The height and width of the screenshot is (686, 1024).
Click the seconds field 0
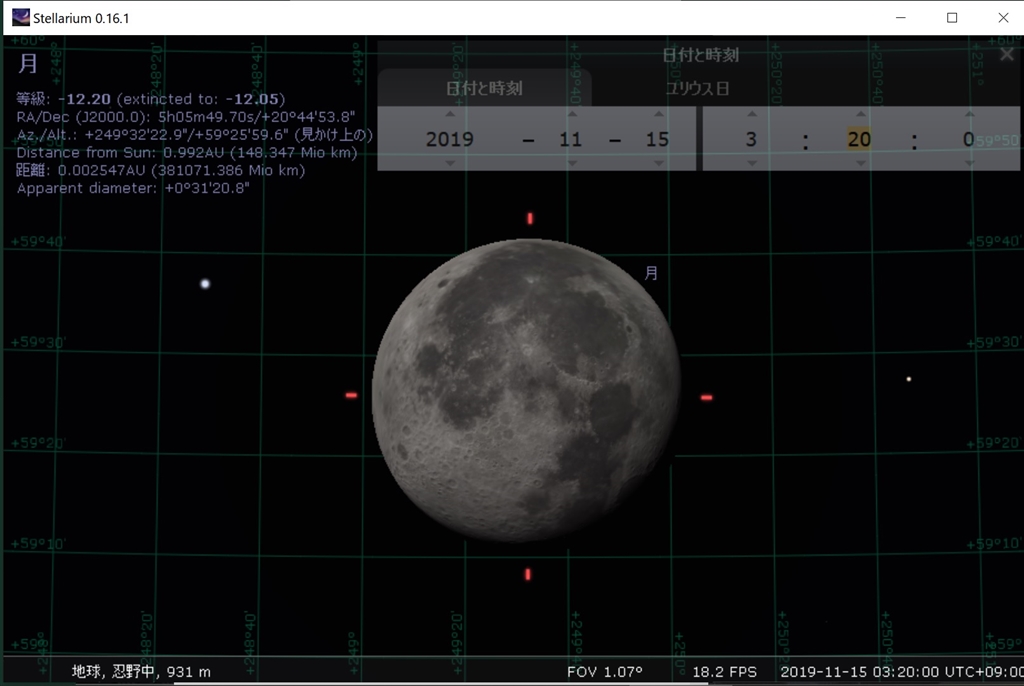968,139
